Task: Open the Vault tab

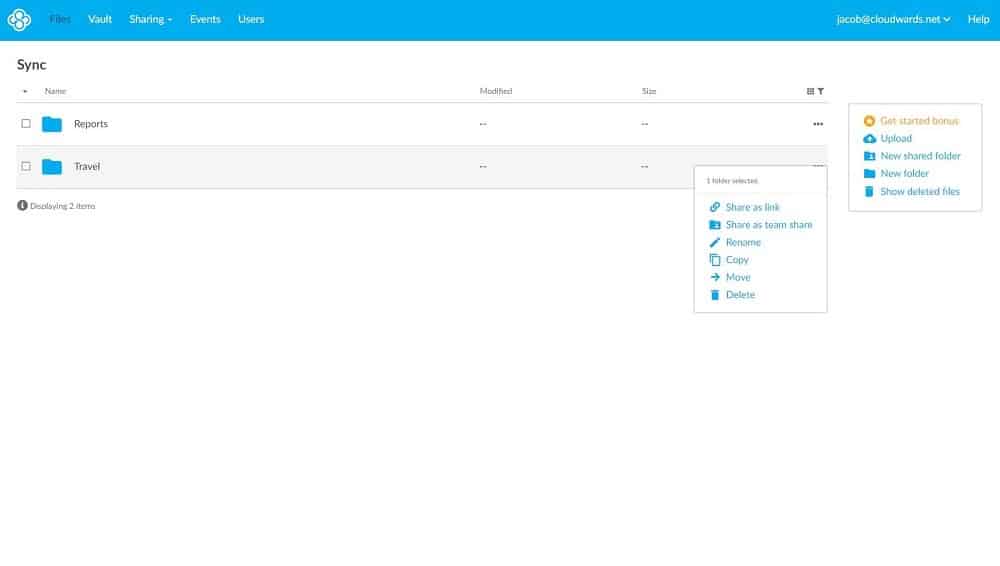Action: tap(99, 19)
